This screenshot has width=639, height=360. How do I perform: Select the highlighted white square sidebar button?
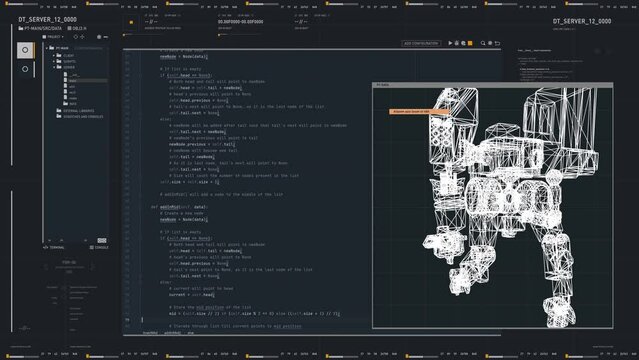pyautogui.click(x=25, y=50)
